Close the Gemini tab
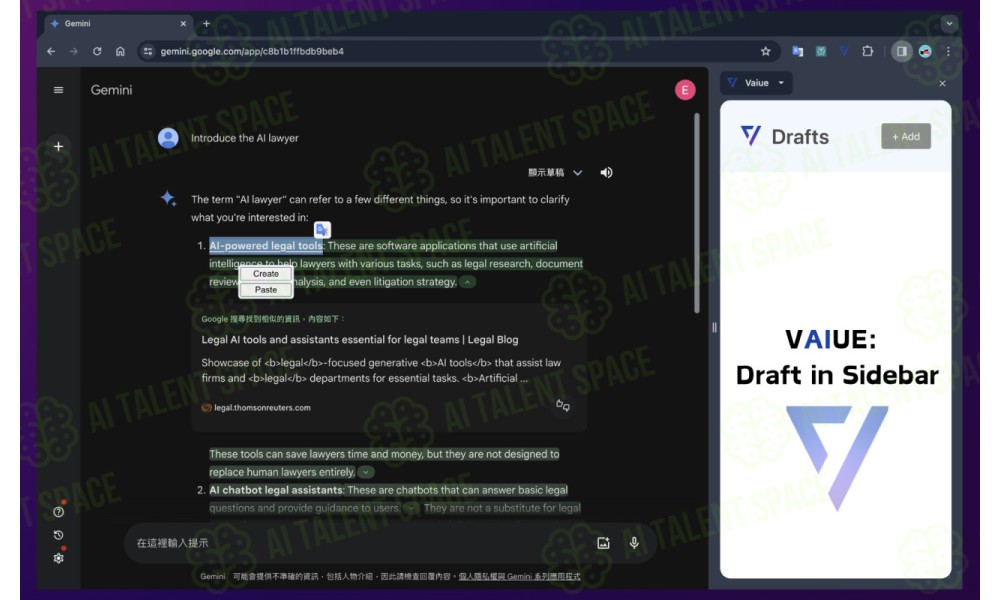 183,24
